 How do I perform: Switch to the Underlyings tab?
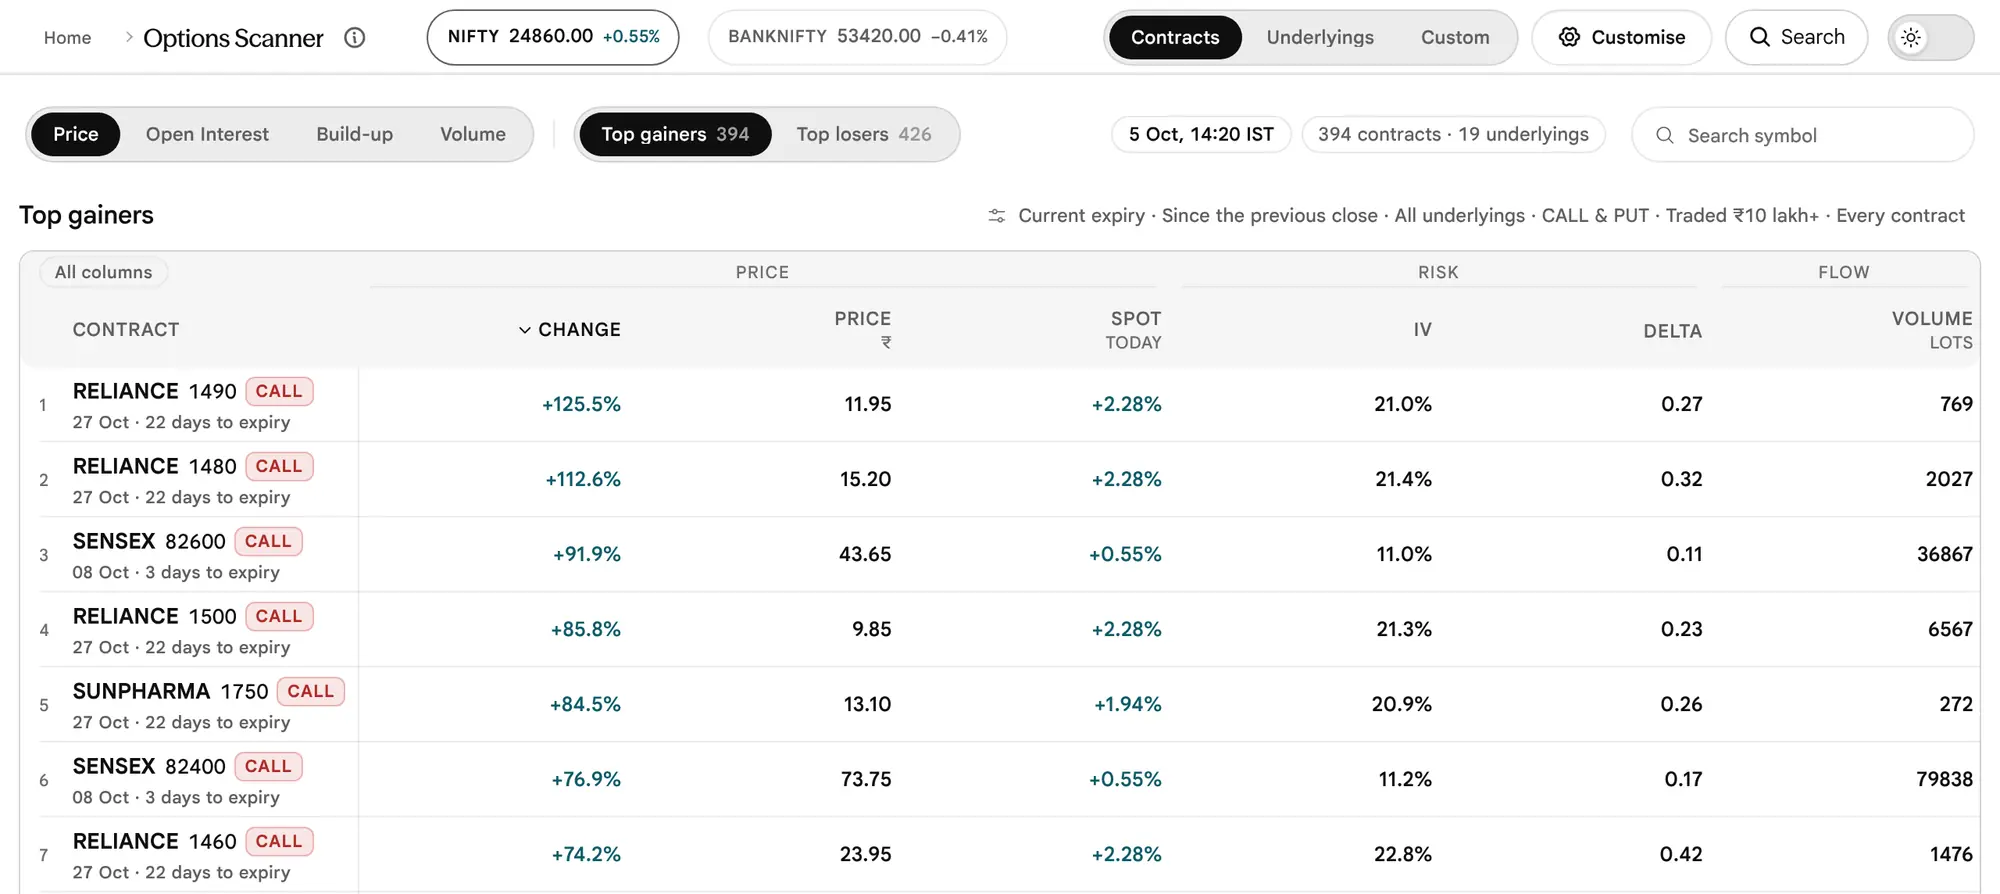(1320, 38)
